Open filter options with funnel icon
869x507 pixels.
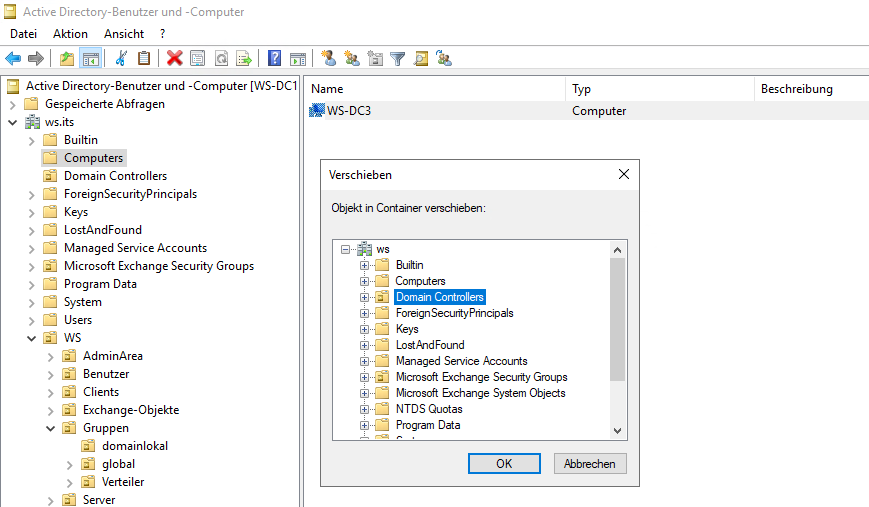[x=398, y=58]
